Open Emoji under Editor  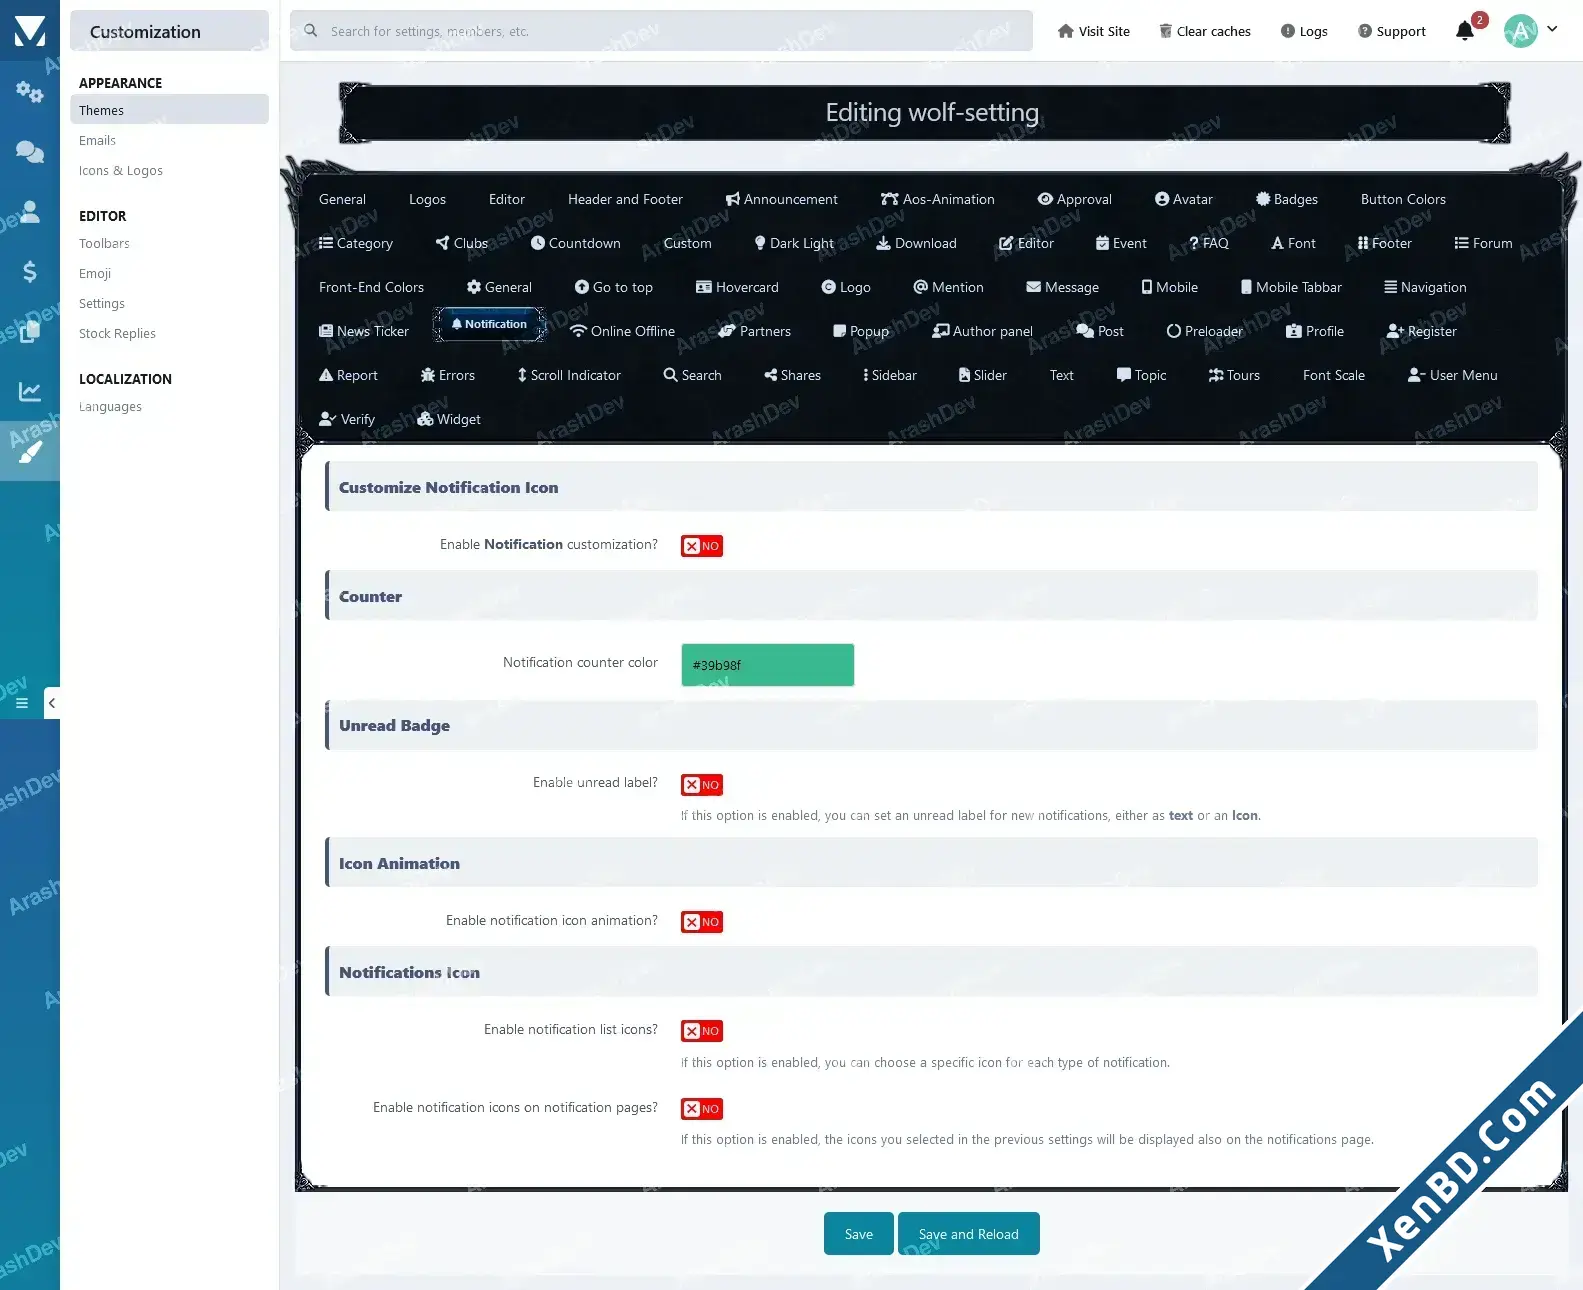95,273
